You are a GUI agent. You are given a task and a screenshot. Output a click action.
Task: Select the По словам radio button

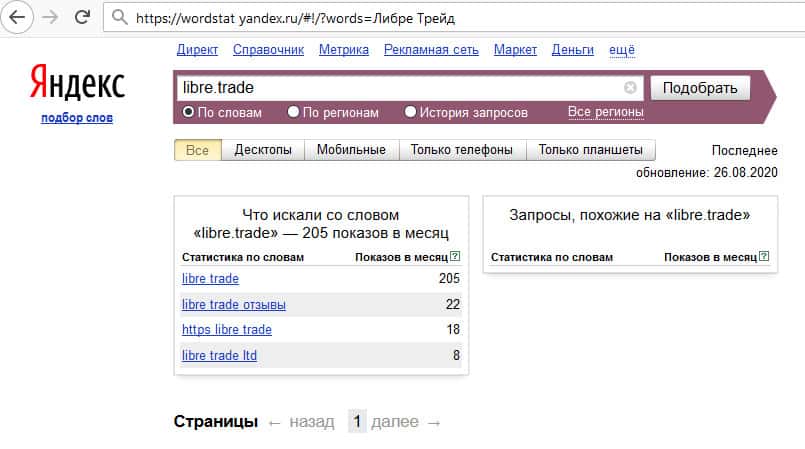tap(188, 112)
